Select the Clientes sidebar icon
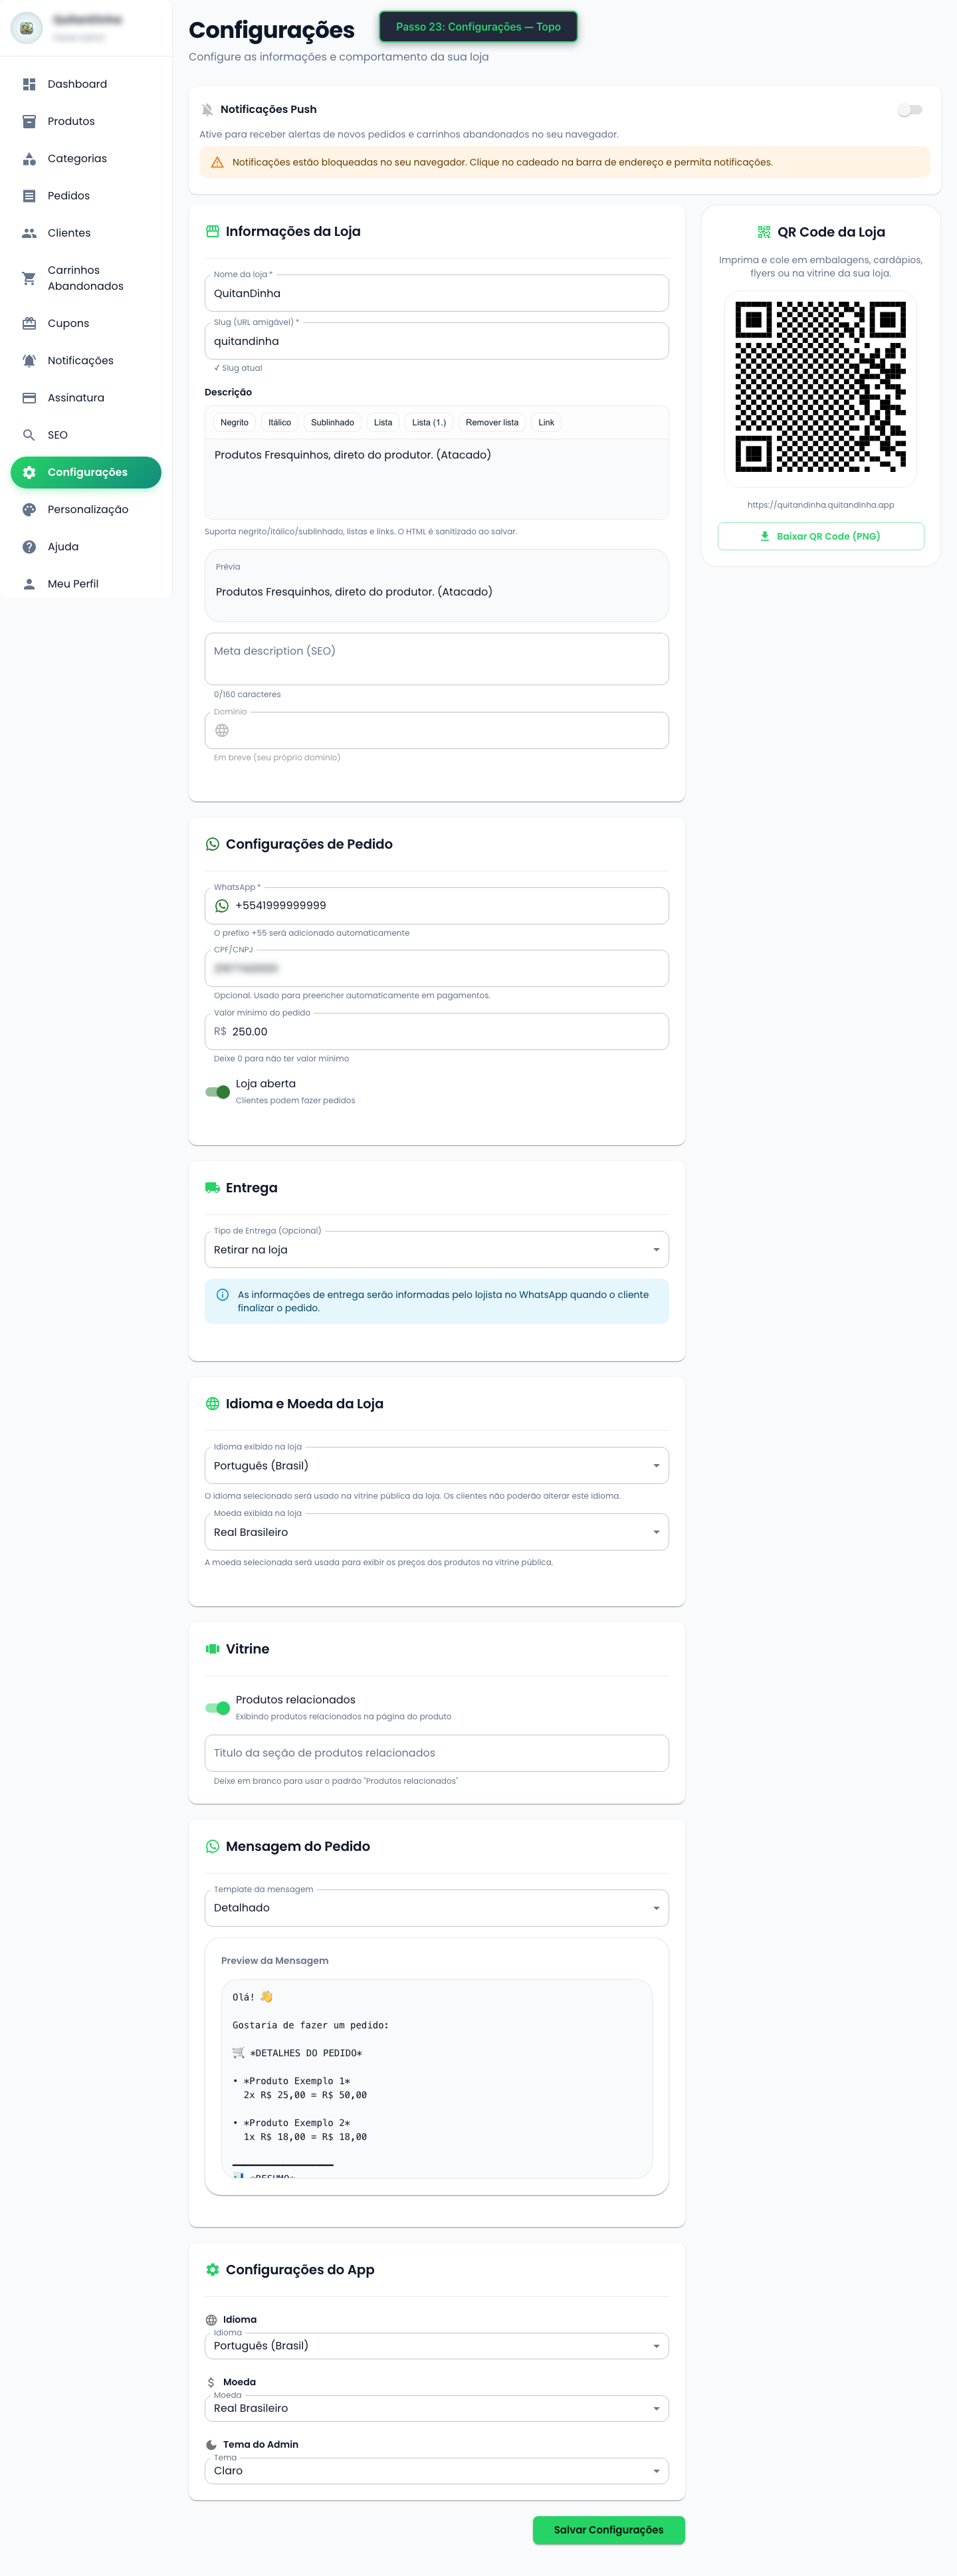This screenshot has height=2576, width=957. coord(28,232)
